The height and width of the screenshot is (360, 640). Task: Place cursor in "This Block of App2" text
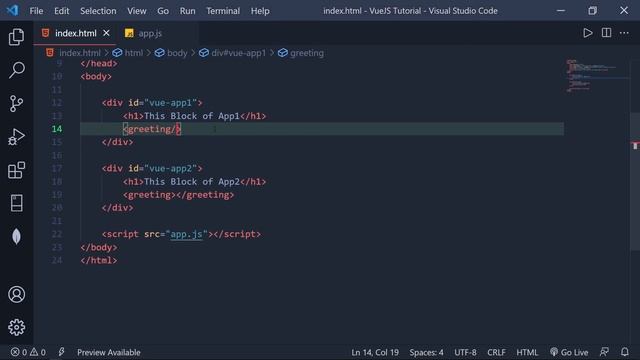[191, 182]
